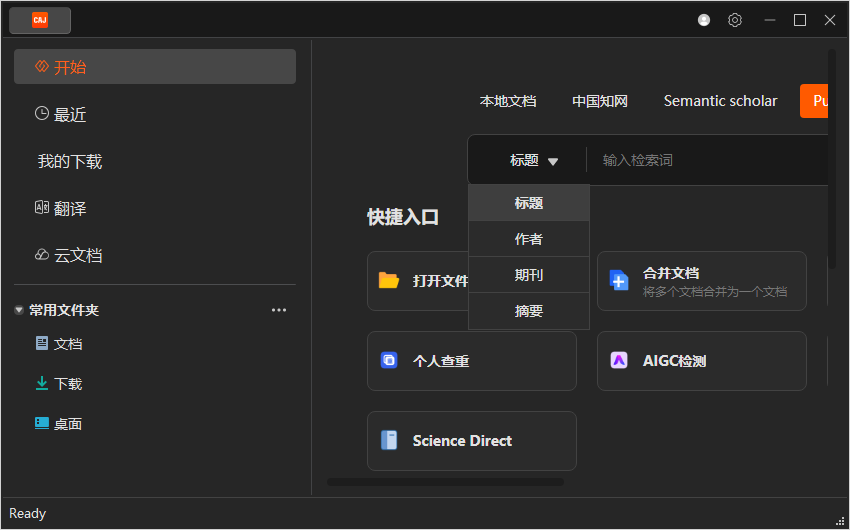The width and height of the screenshot is (850, 530).
Task: Click the 打开文件 open file card
Action: tap(417, 281)
